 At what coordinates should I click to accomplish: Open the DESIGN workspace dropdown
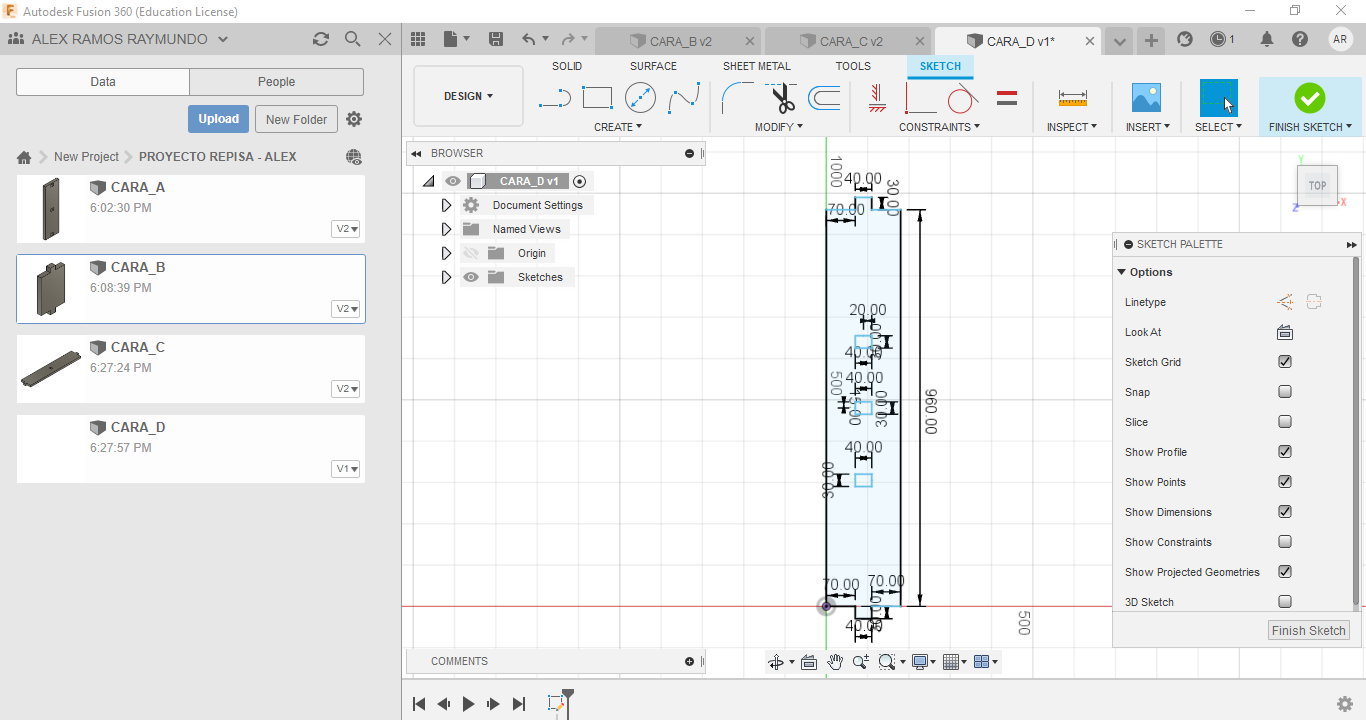468,96
